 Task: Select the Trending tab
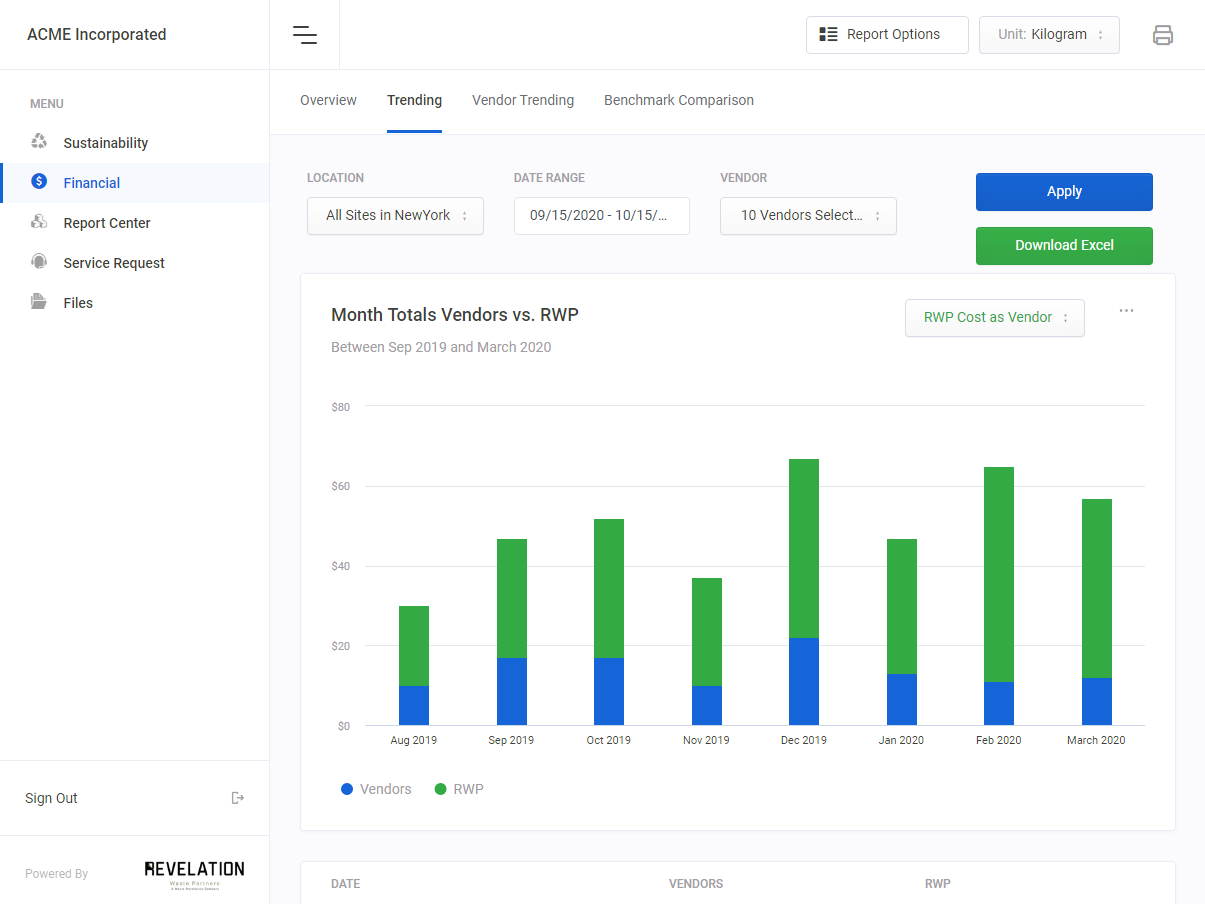414,100
